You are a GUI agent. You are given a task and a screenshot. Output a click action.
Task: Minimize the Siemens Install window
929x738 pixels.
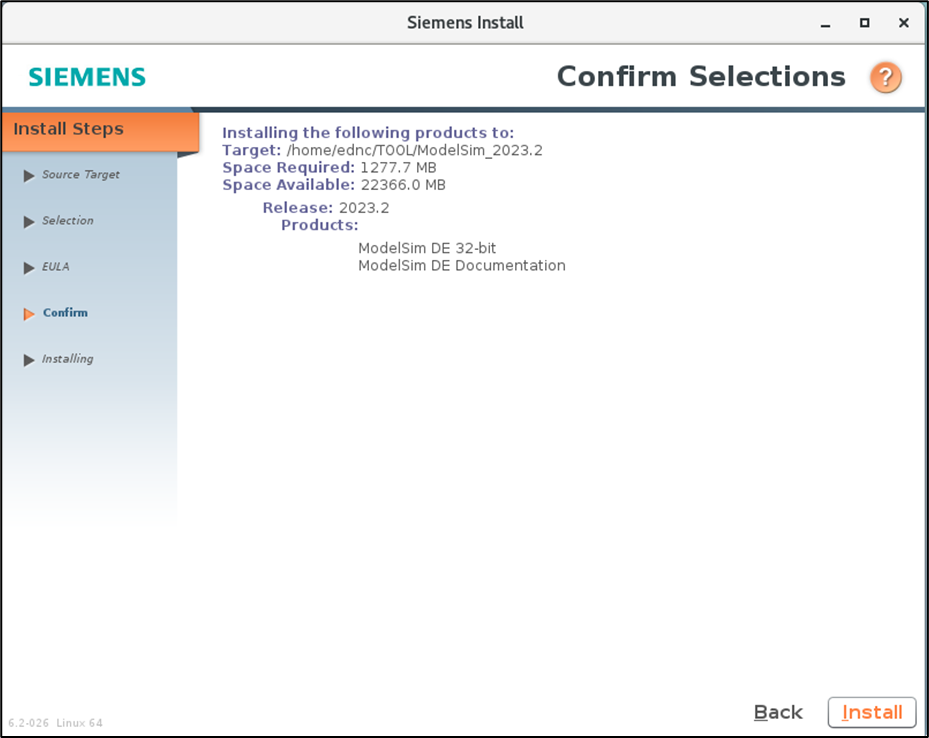(x=825, y=23)
